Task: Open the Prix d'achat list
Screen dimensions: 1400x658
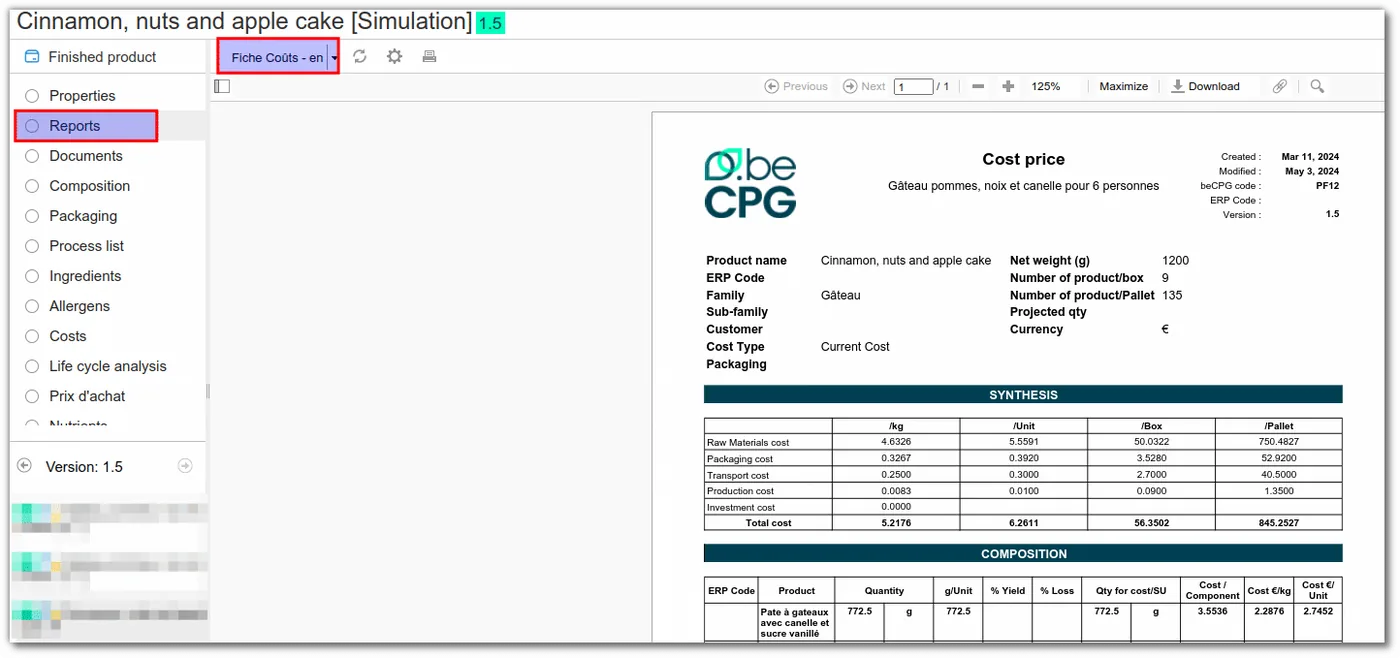Action: (x=87, y=396)
